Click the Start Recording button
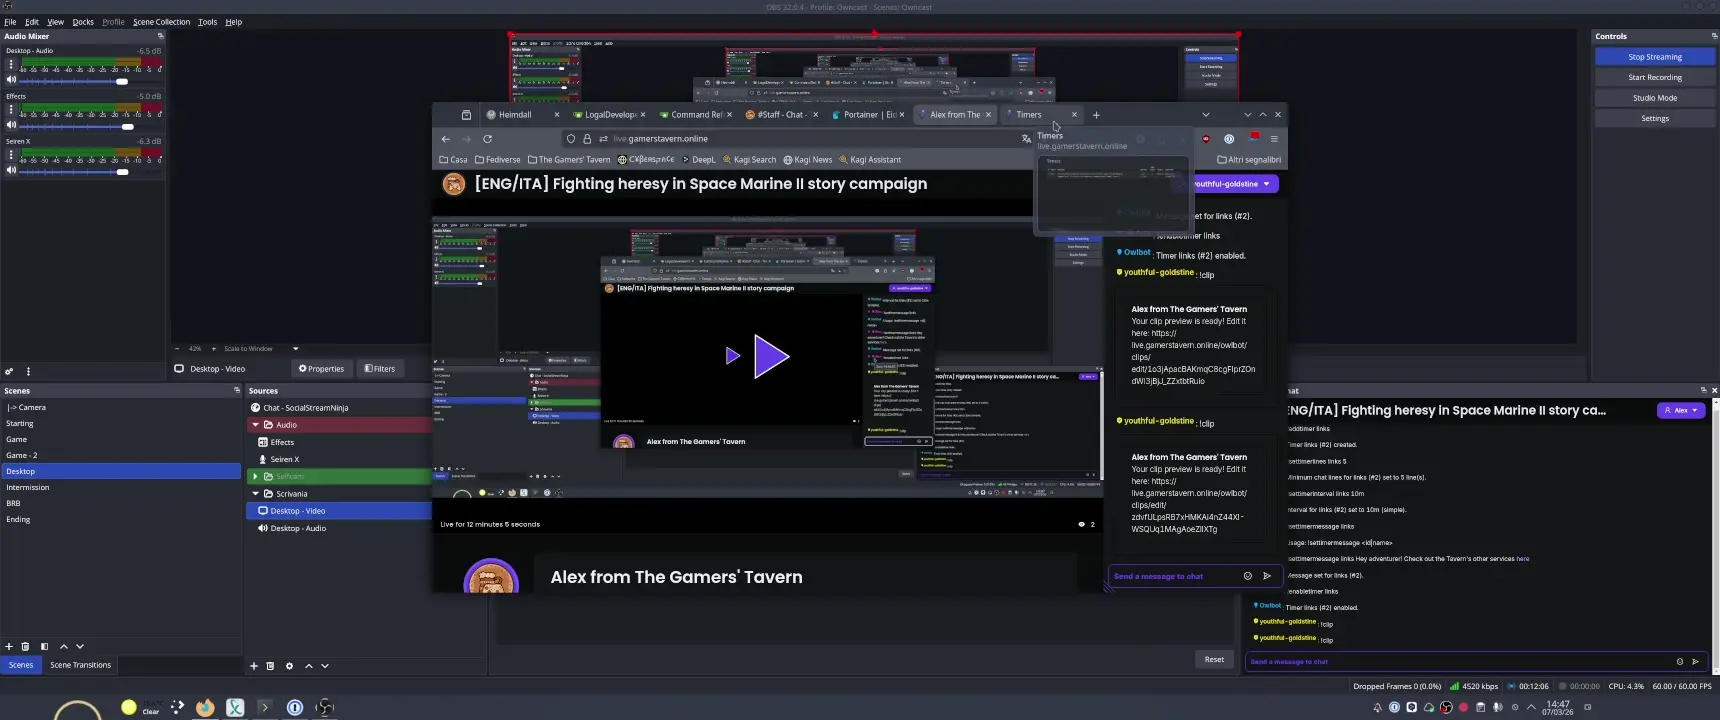 coord(1654,77)
